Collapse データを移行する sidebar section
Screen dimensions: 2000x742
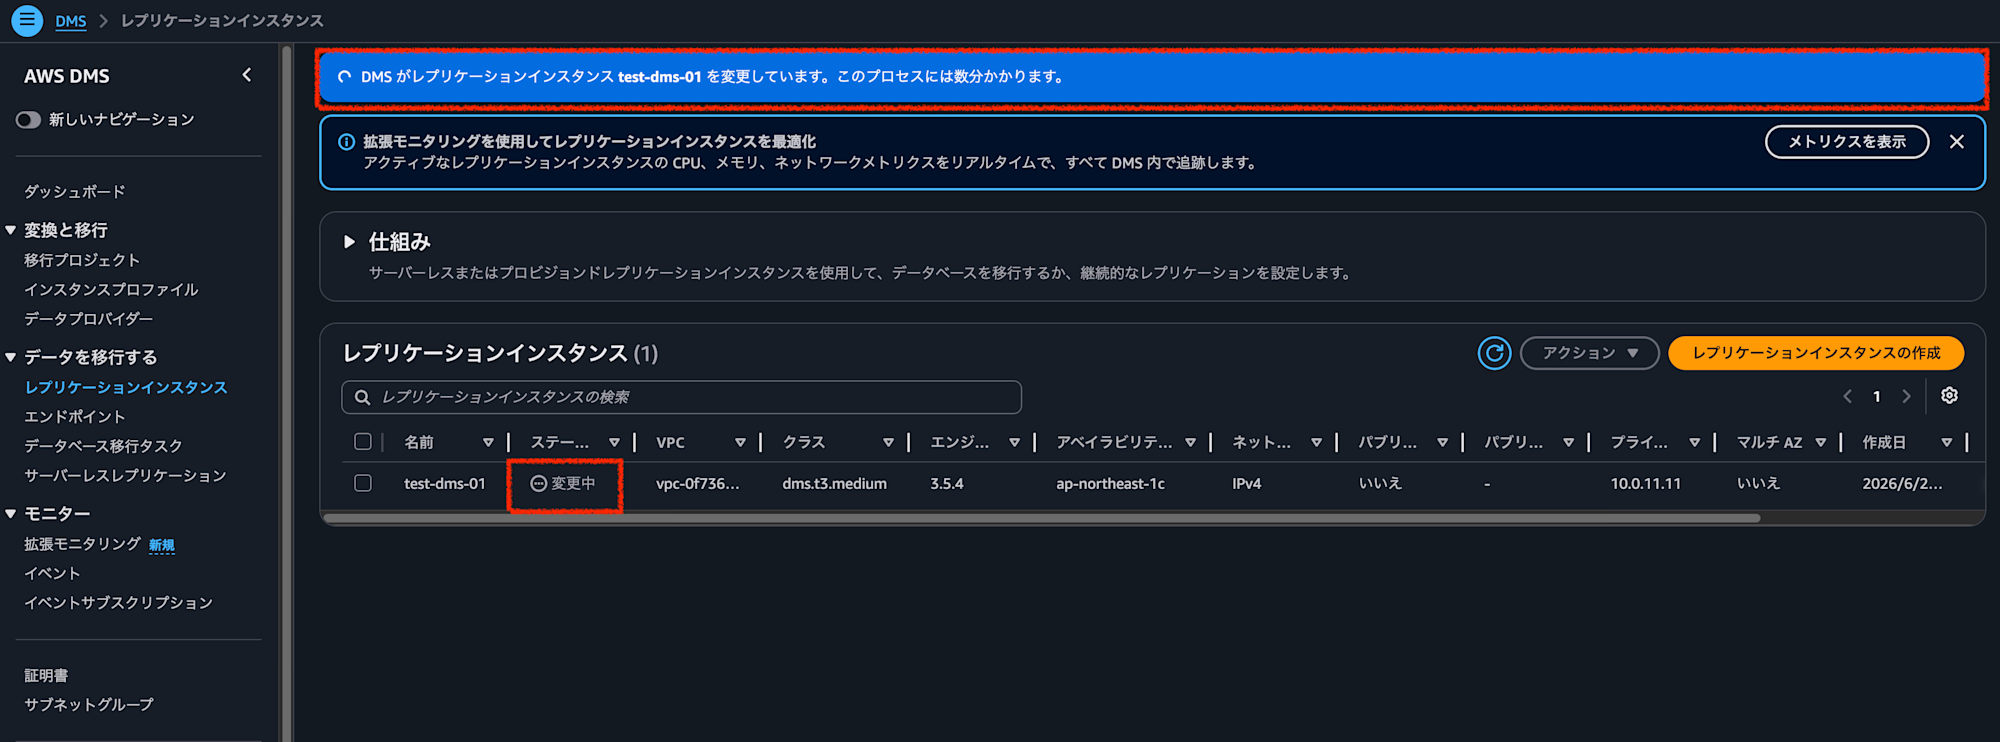click(10, 357)
